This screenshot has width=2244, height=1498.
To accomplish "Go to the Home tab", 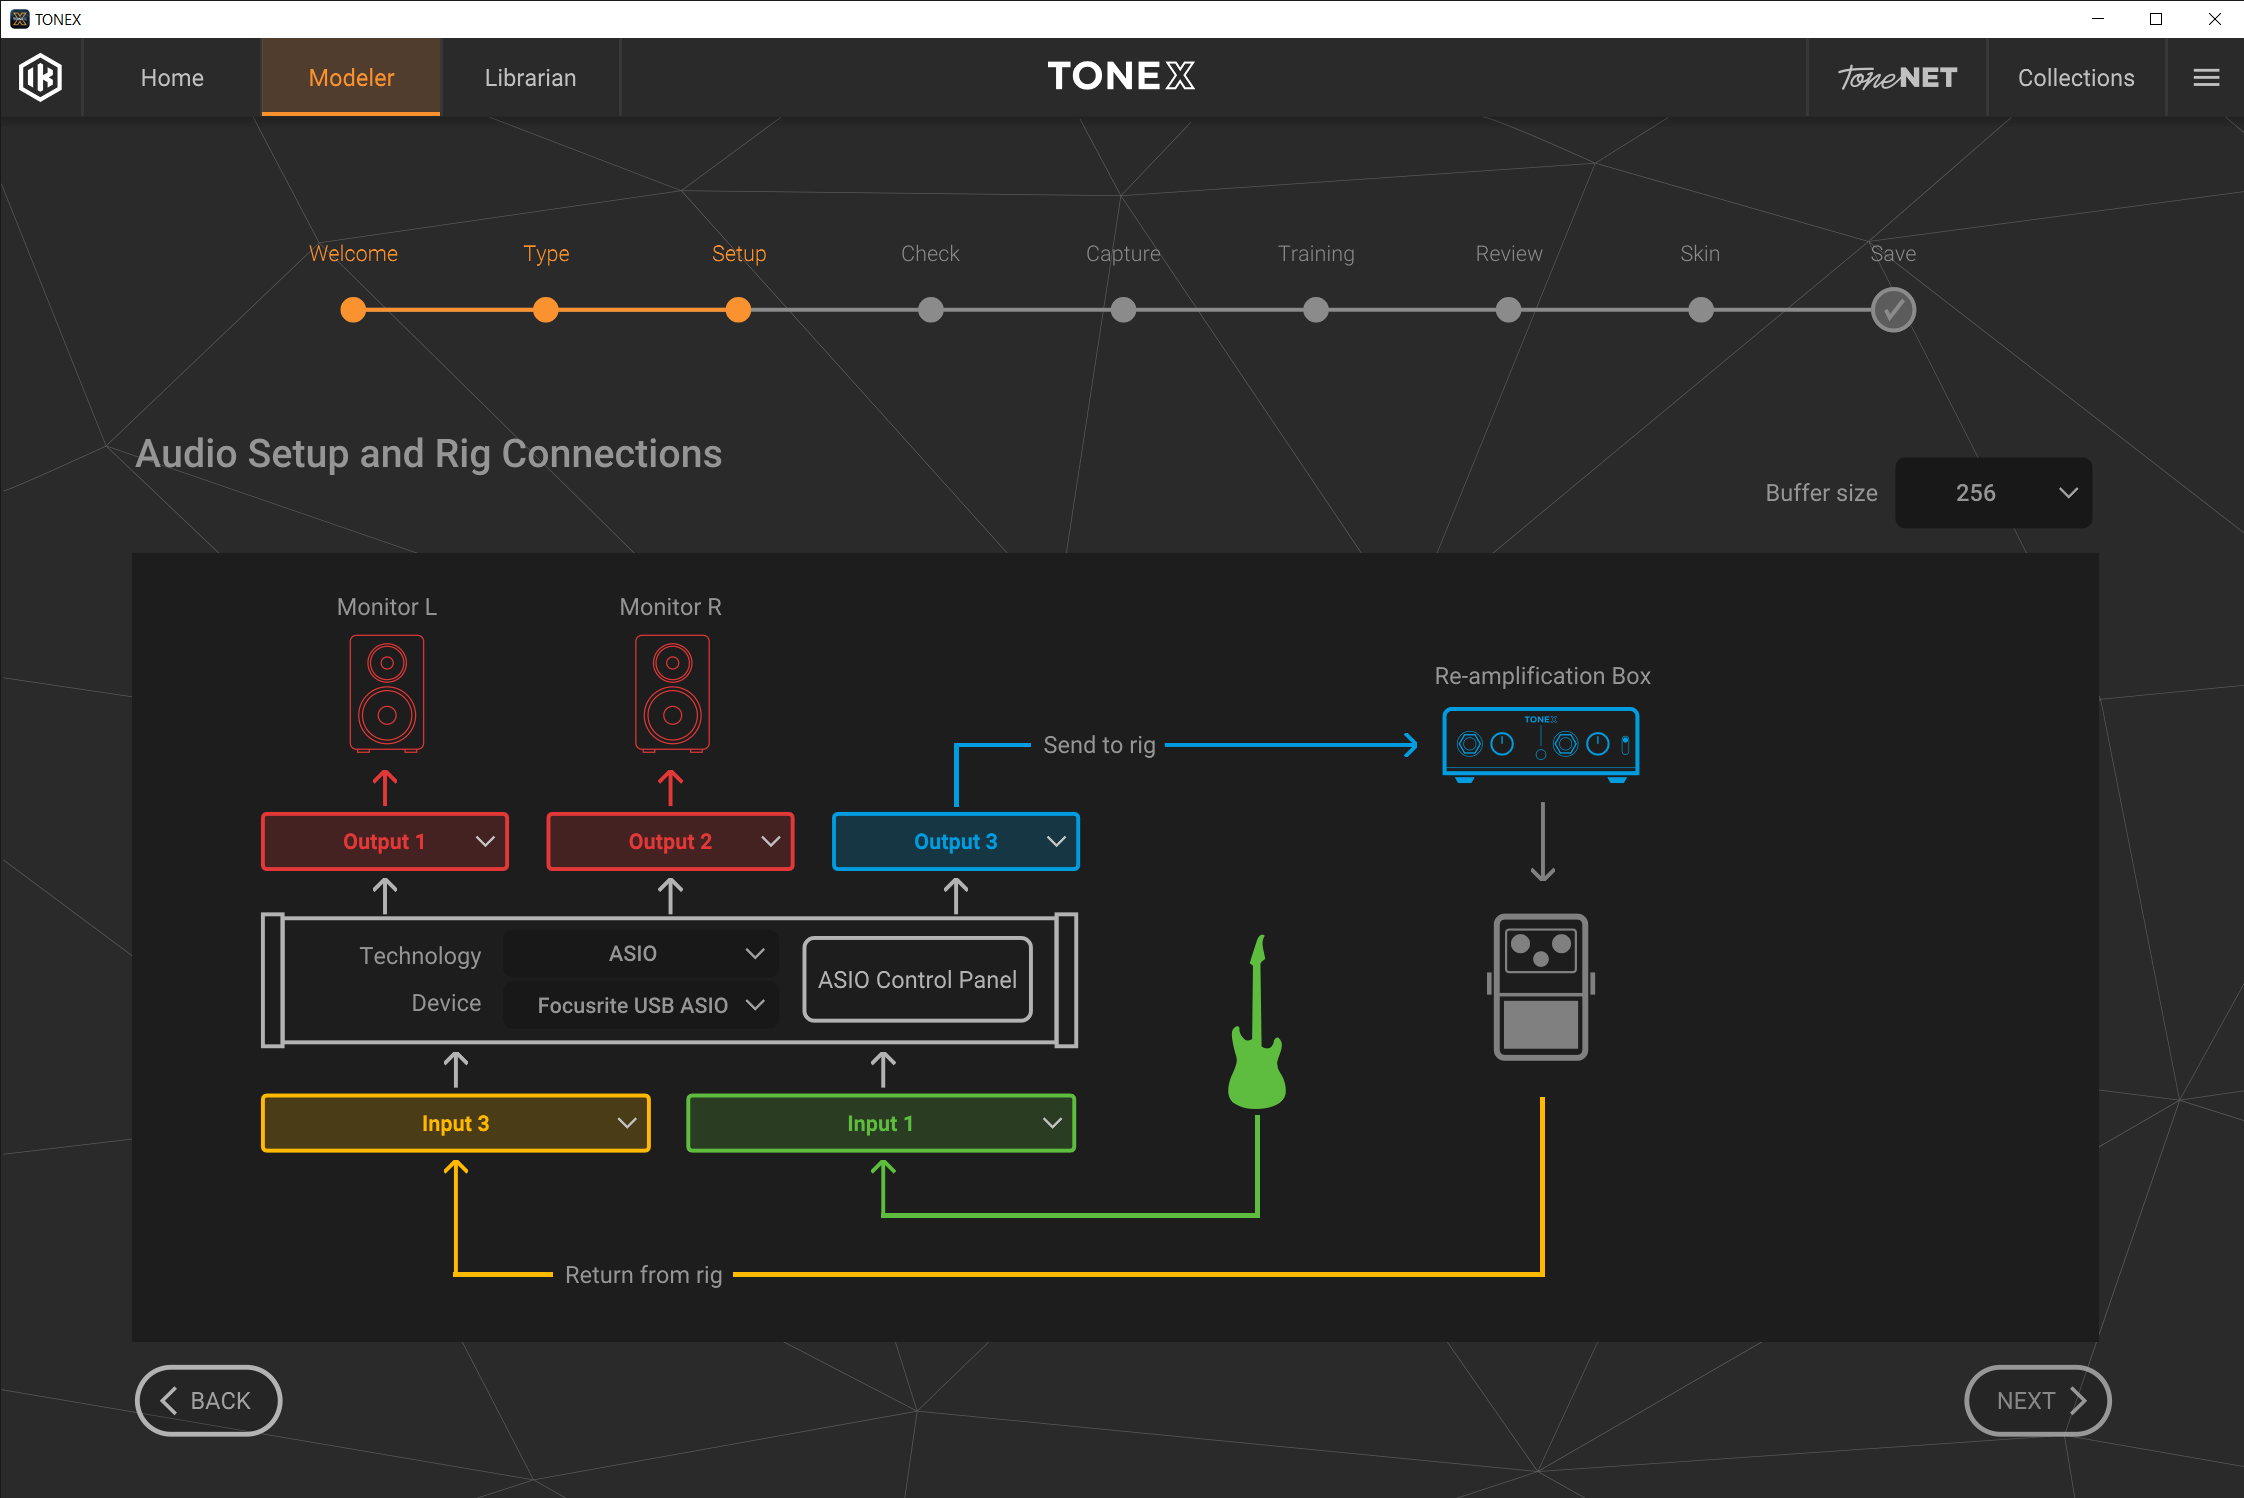I will click(x=172, y=78).
